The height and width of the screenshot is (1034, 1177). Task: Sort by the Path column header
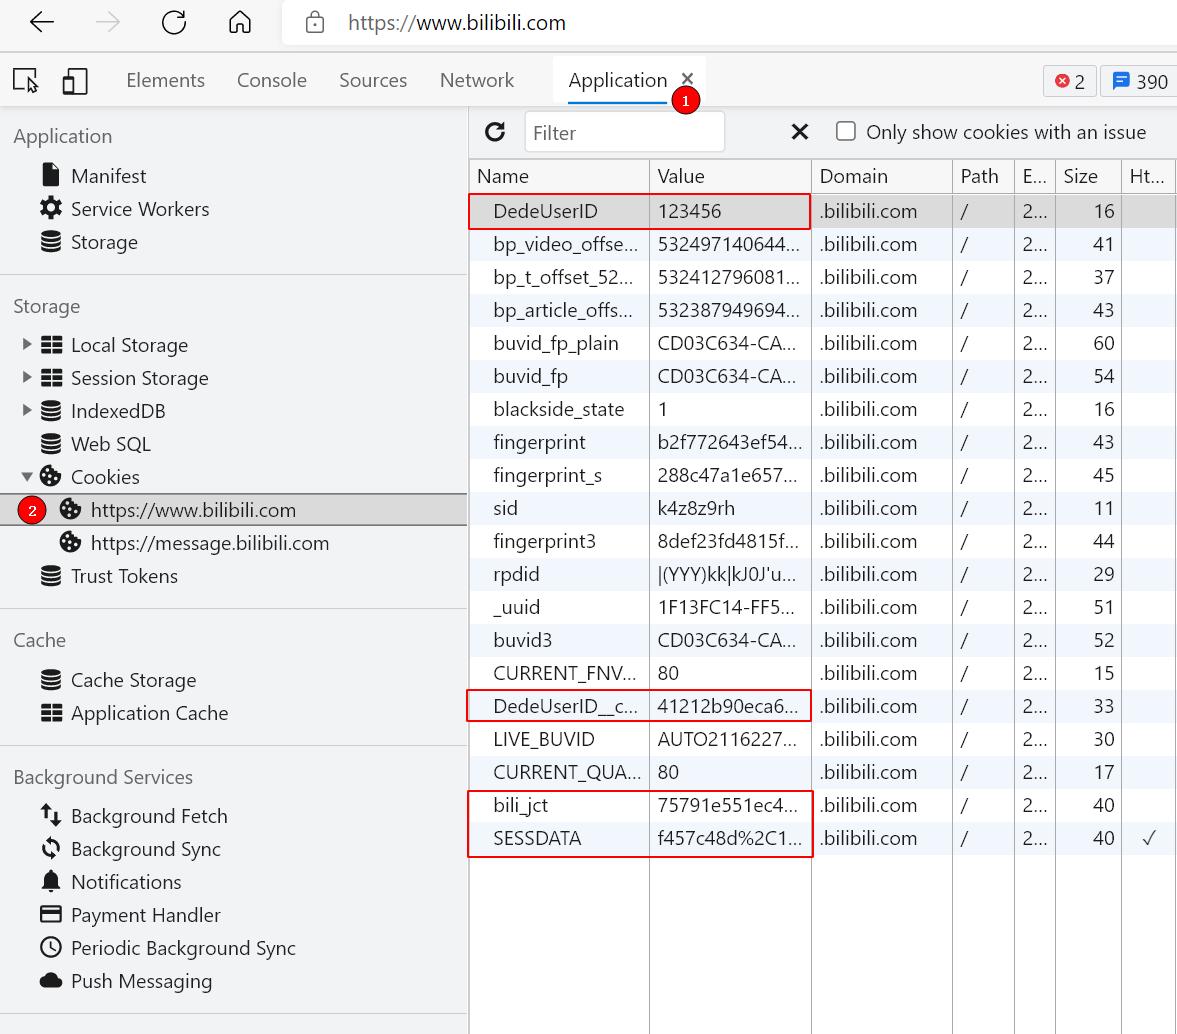point(983,176)
